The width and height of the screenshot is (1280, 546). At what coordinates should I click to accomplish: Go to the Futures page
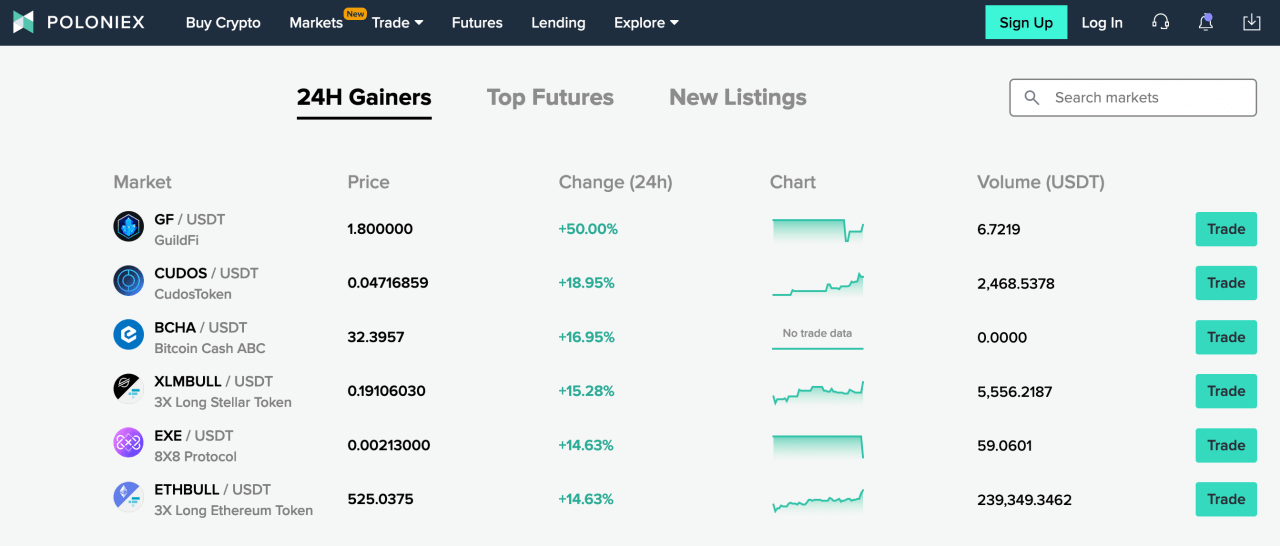[x=477, y=22]
